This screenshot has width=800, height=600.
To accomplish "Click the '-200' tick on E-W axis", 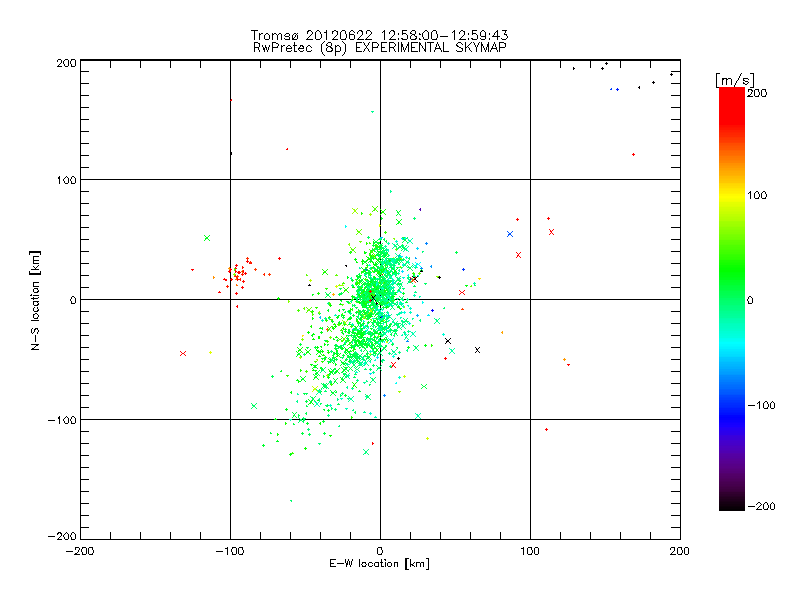I will click(x=80, y=551).
